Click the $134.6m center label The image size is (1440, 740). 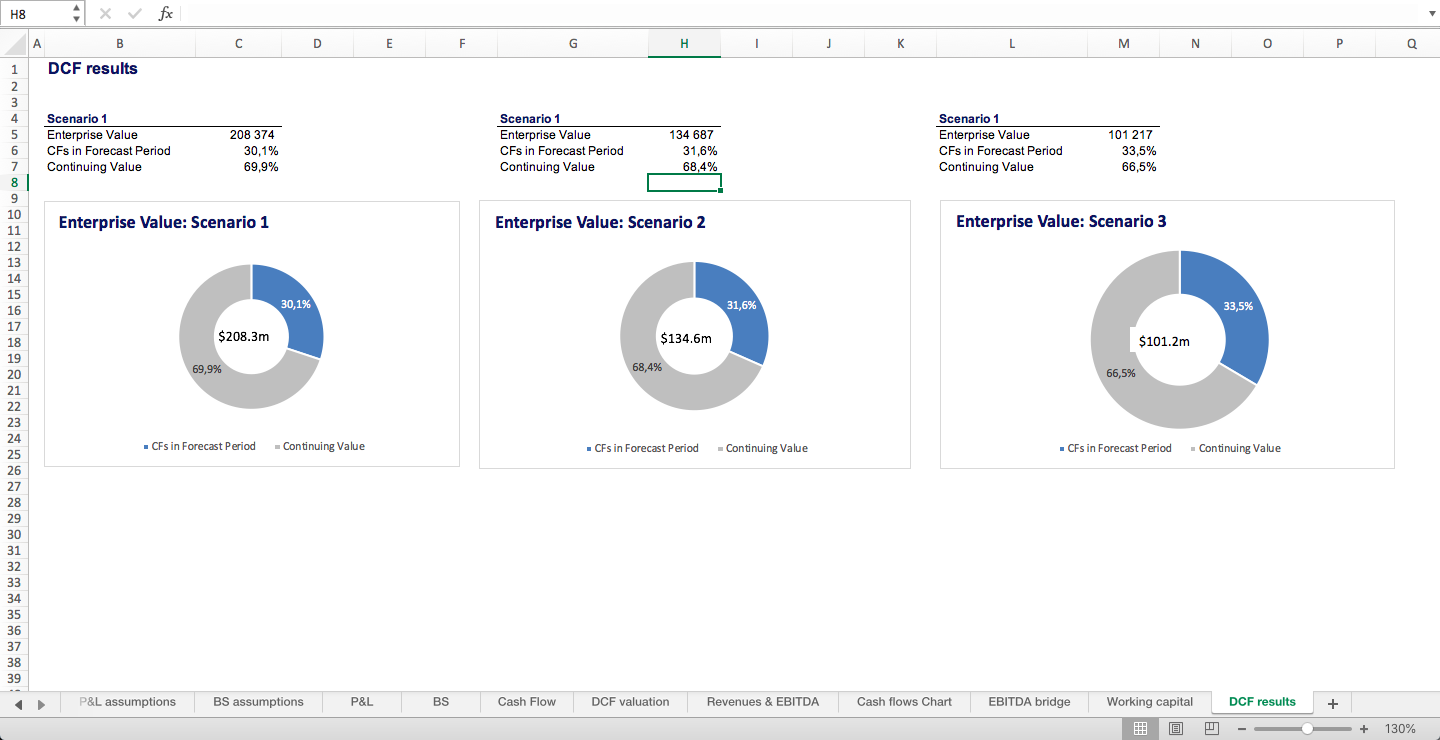pos(686,339)
